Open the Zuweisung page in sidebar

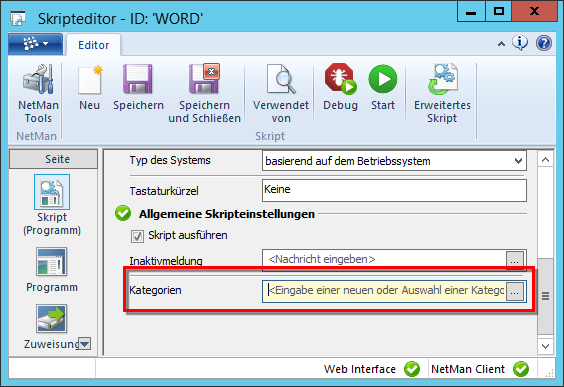[52, 327]
